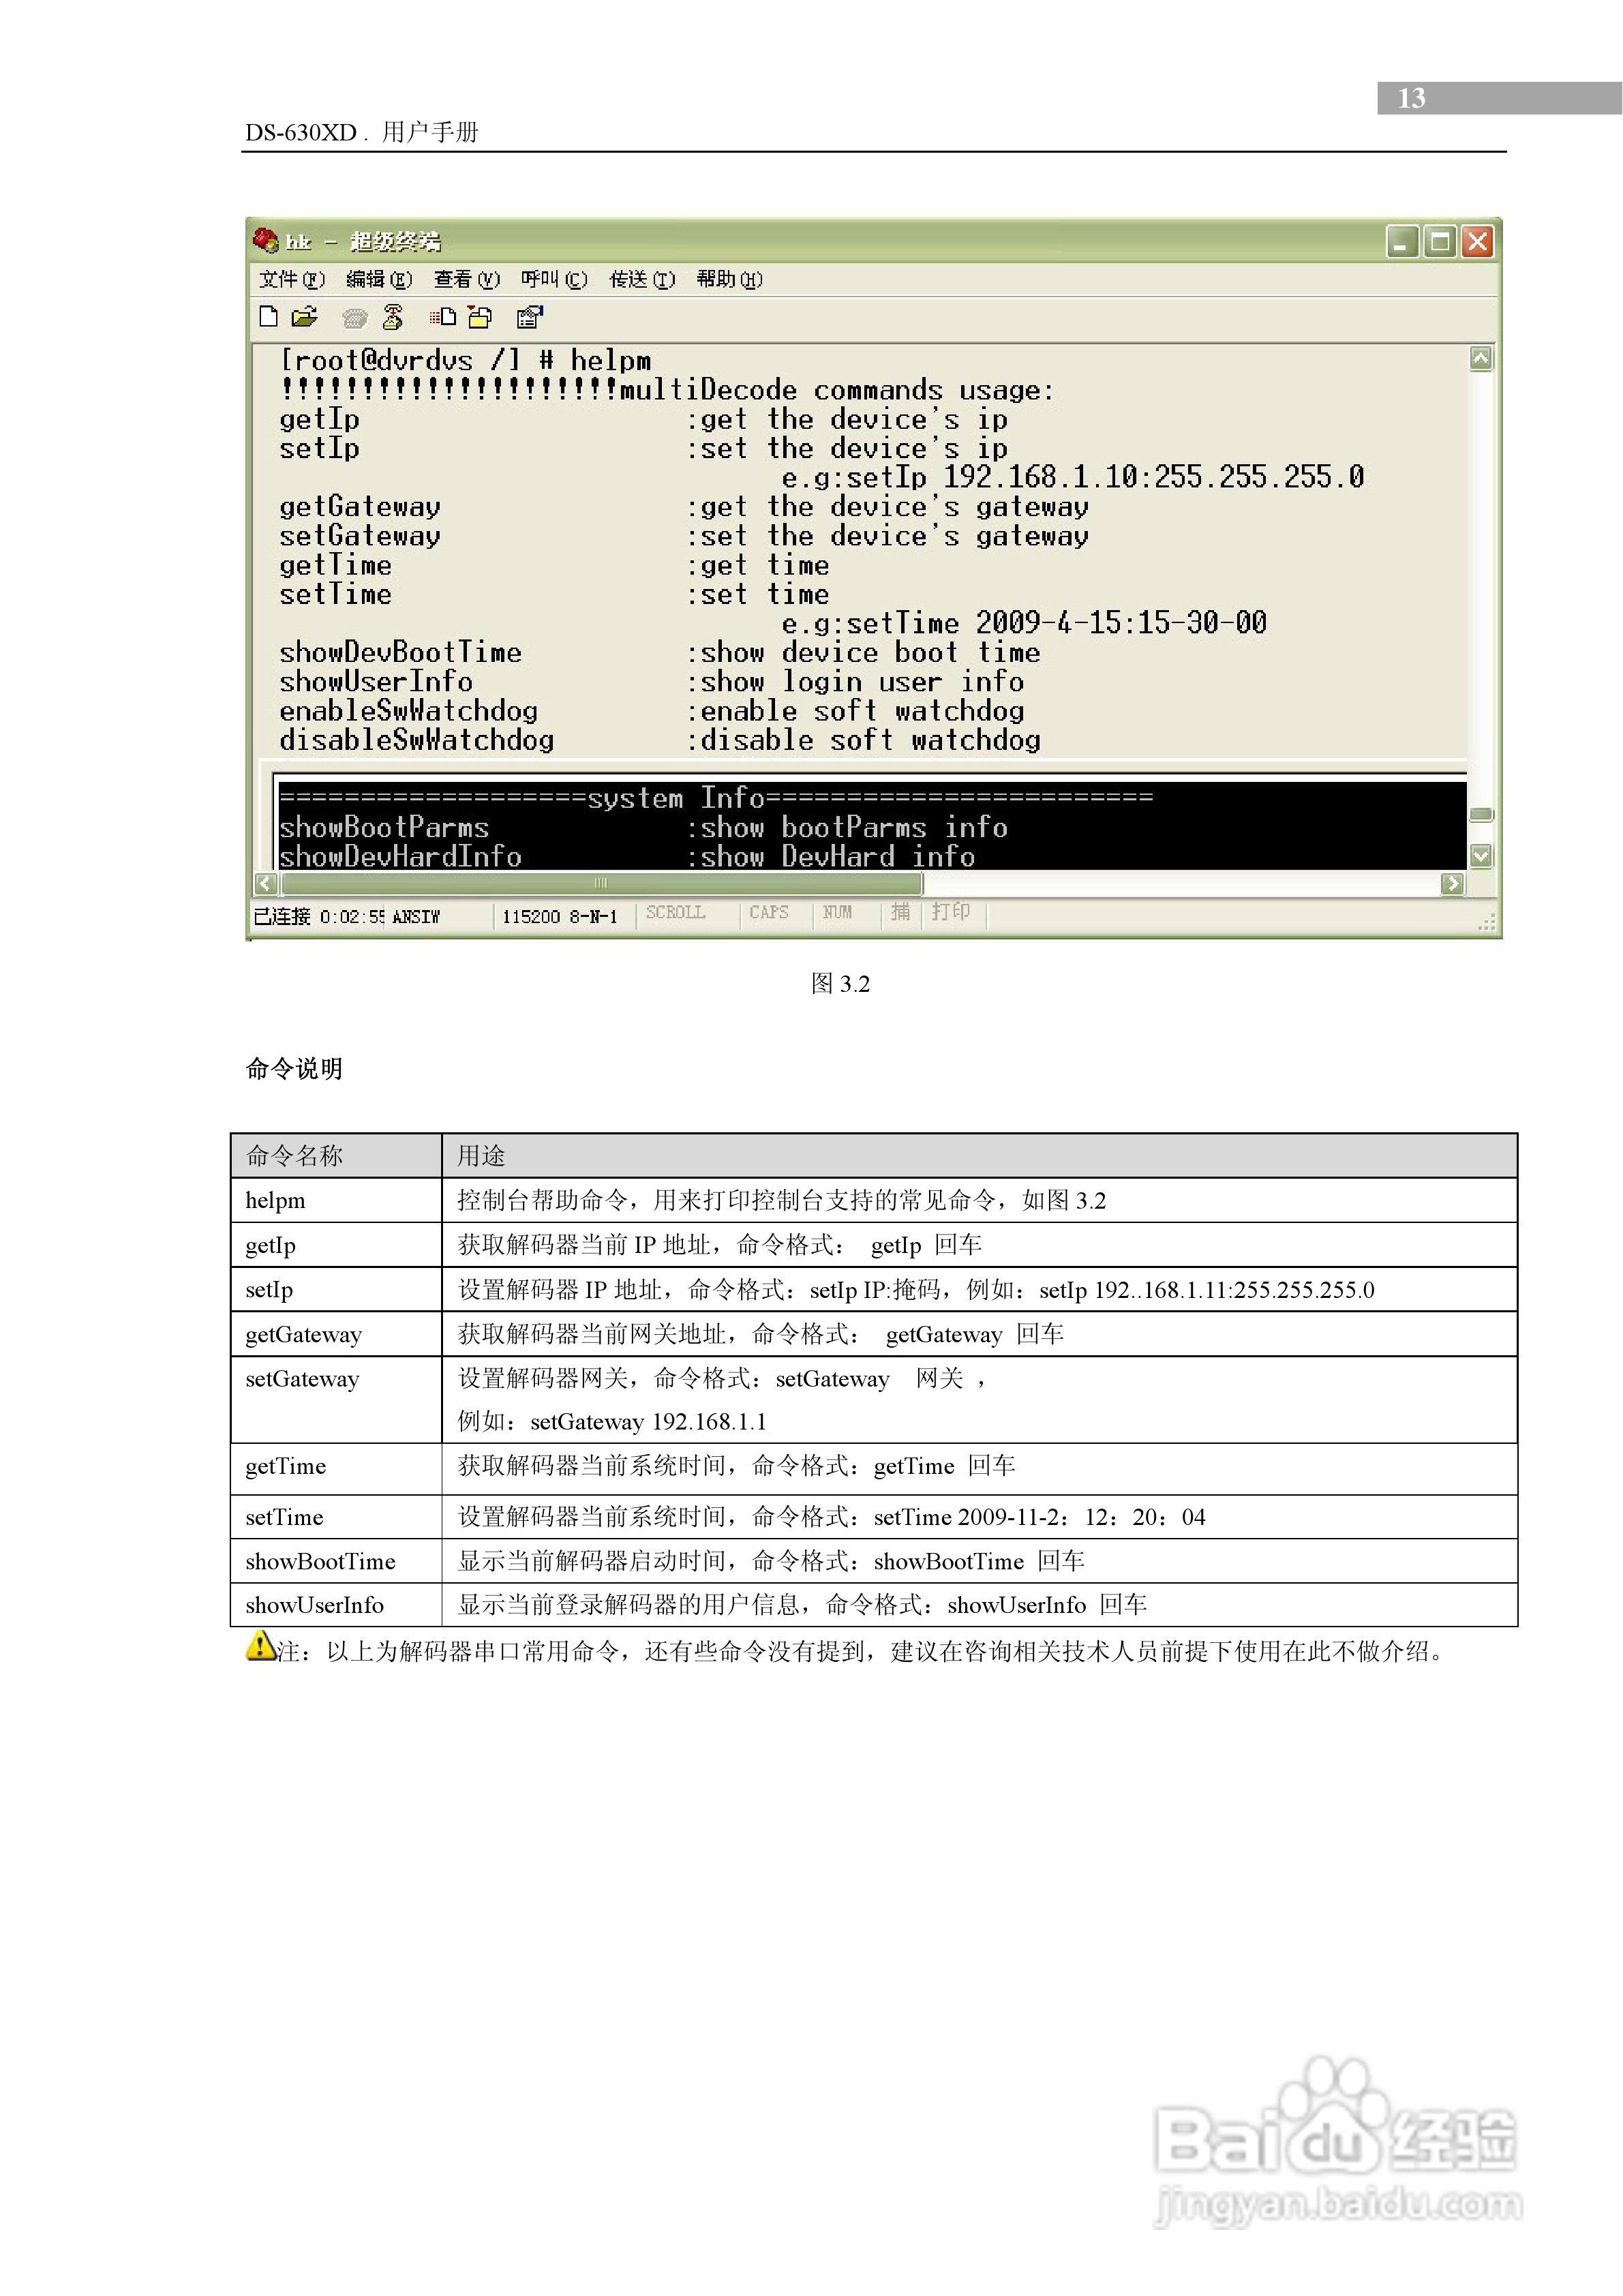Open the 查看(V) menu

point(466,279)
